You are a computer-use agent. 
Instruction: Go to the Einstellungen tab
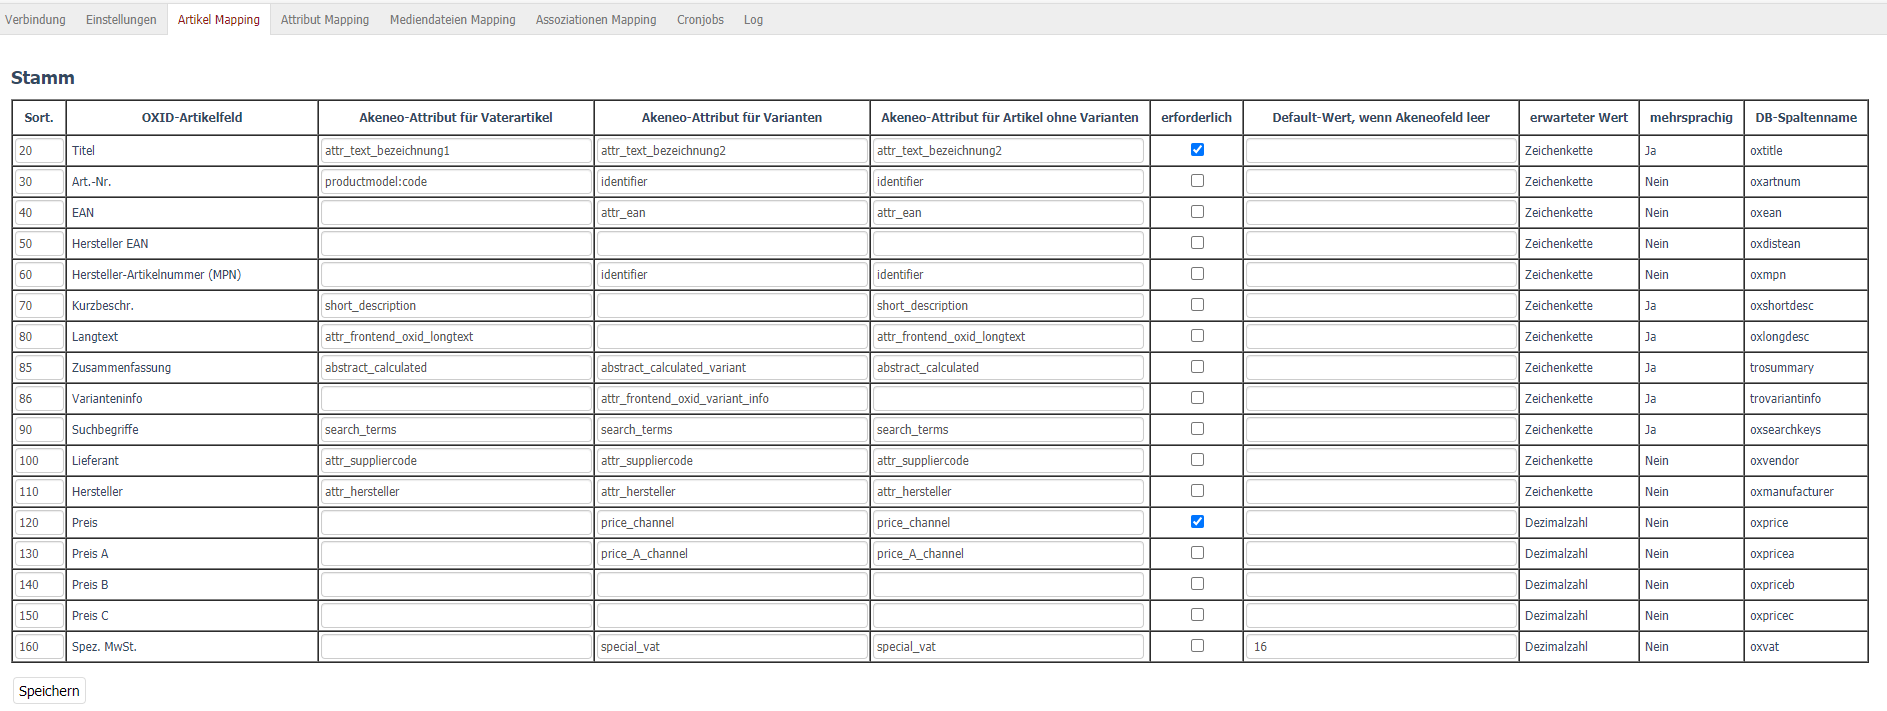[x=121, y=20]
